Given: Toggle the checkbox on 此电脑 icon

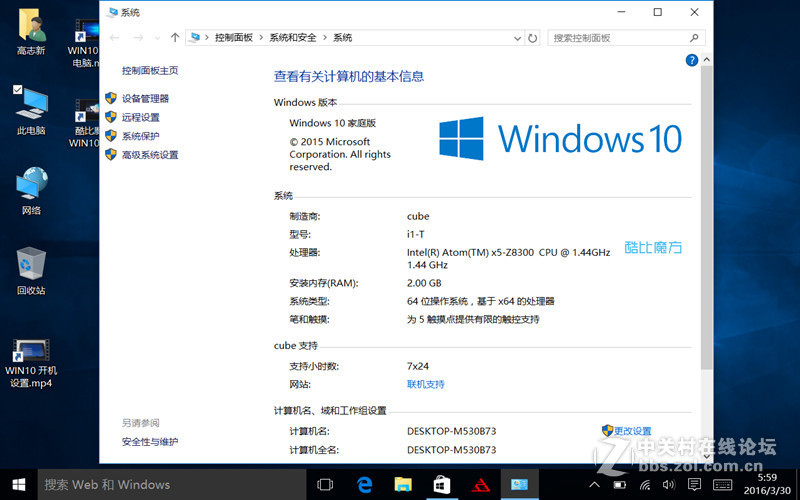Looking at the screenshot, I should click(17, 90).
